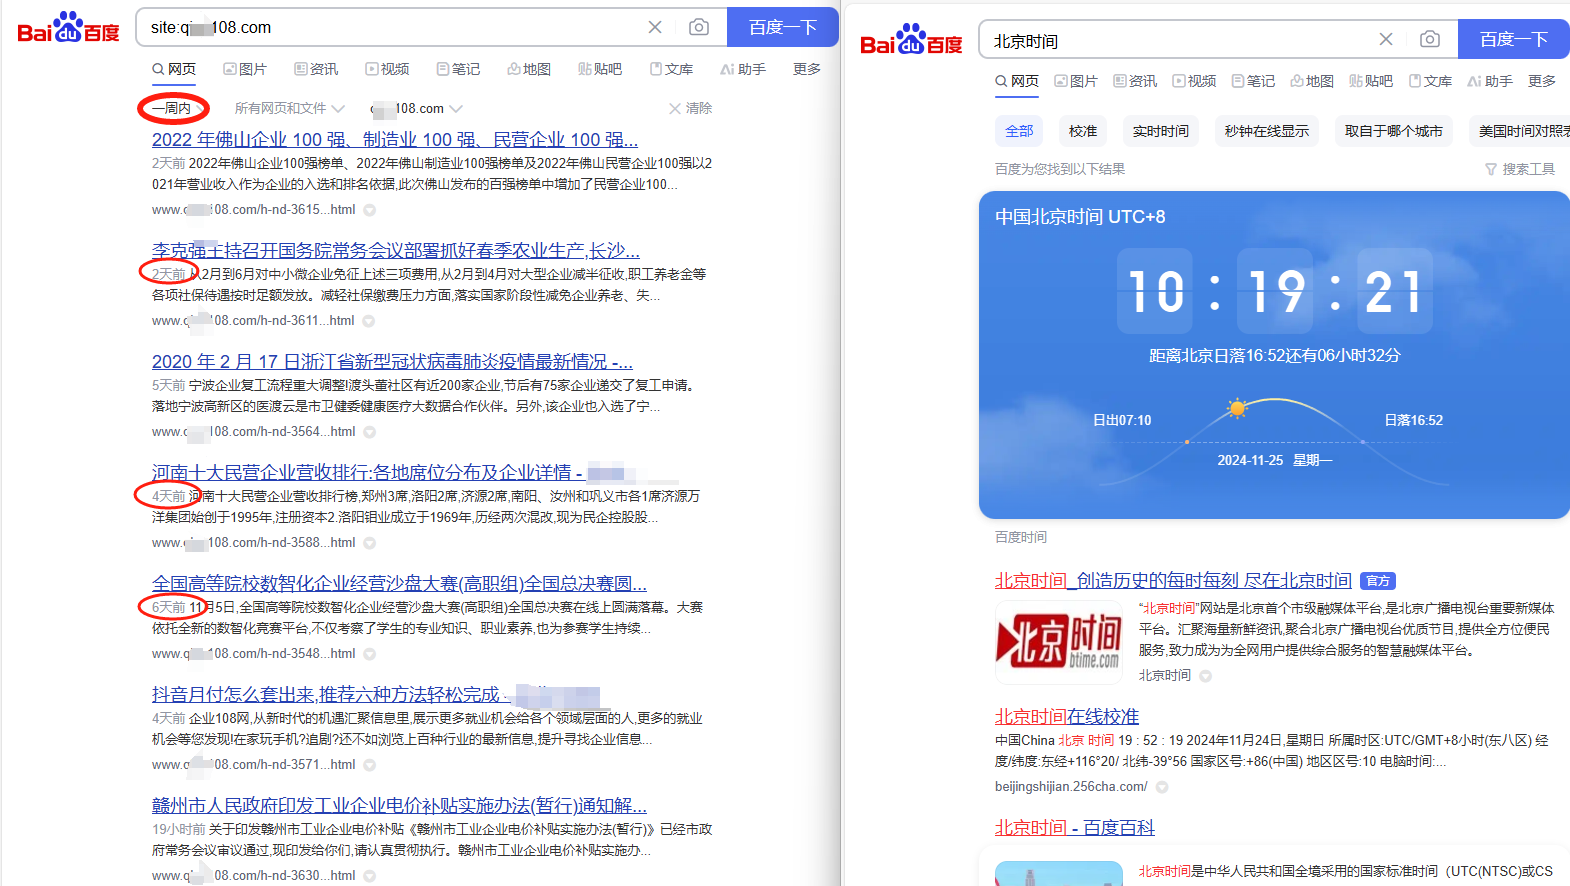
Task: Open 更多 menu in left window
Action: click(x=807, y=69)
